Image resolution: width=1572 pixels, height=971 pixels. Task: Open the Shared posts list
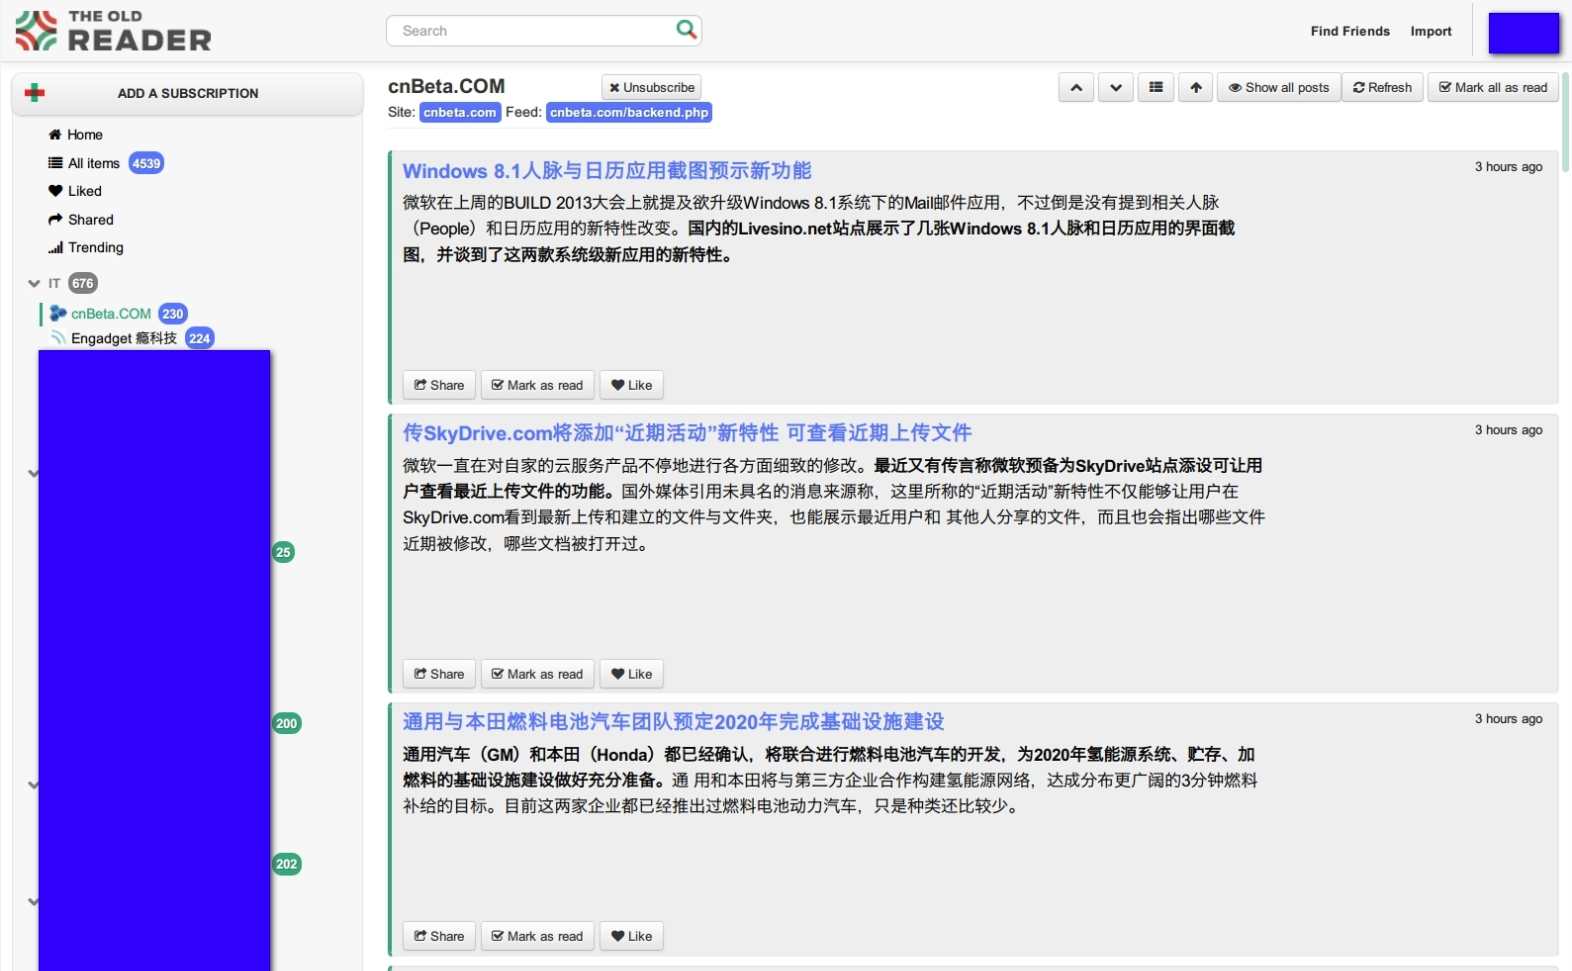(x=81, y=219)
